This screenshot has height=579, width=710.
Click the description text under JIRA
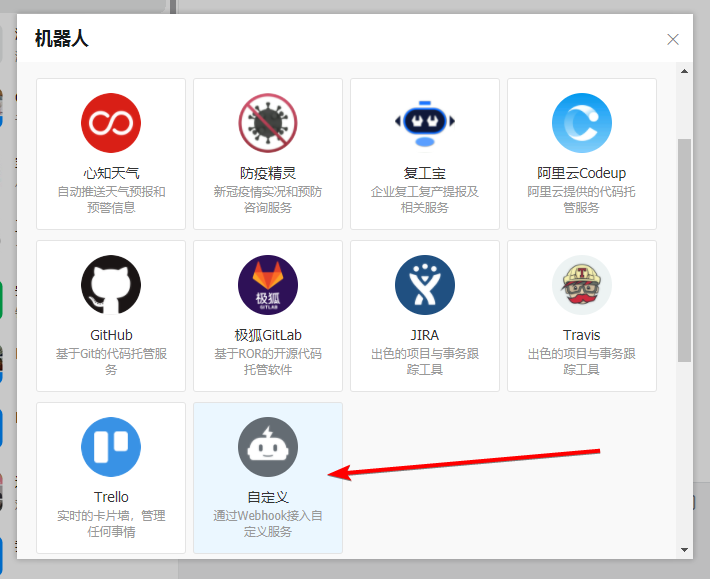click(425, 362)
